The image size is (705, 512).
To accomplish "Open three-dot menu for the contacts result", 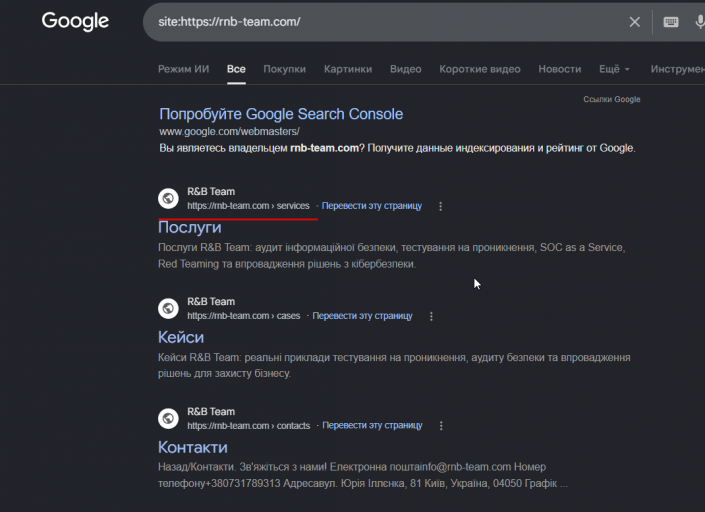I will point(441,426).
